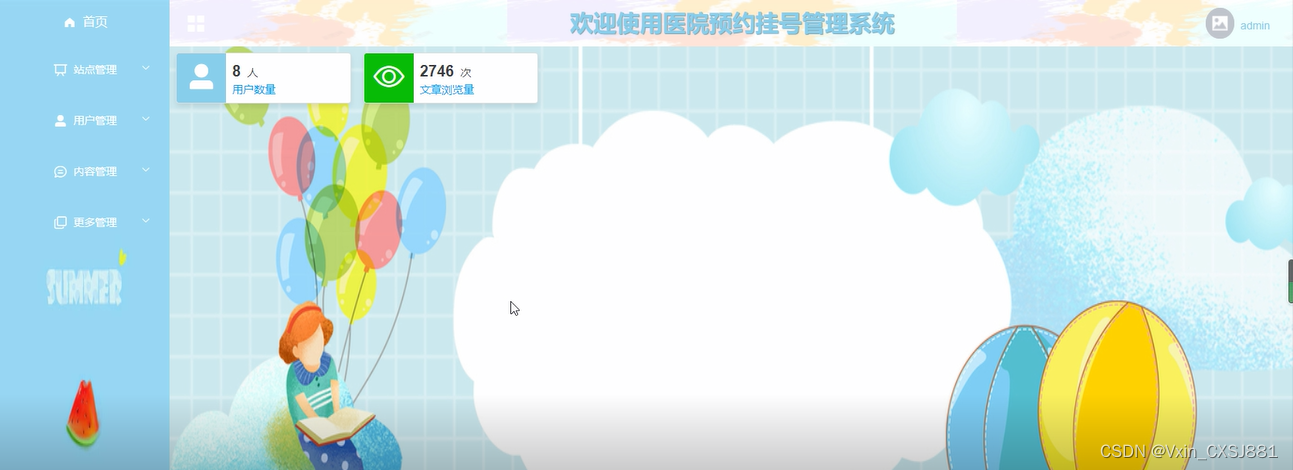Image resolution: width=1293 pixels, height=470 pixels.
Task: Click the scrollbar handle on right edge
Action: (x=1289, y=280)
